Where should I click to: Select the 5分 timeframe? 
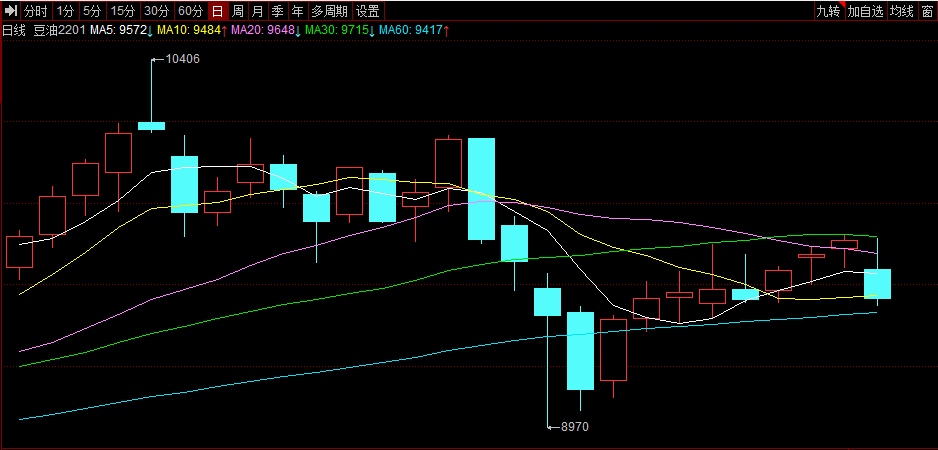pyautogui.click(x=92, y=11)
